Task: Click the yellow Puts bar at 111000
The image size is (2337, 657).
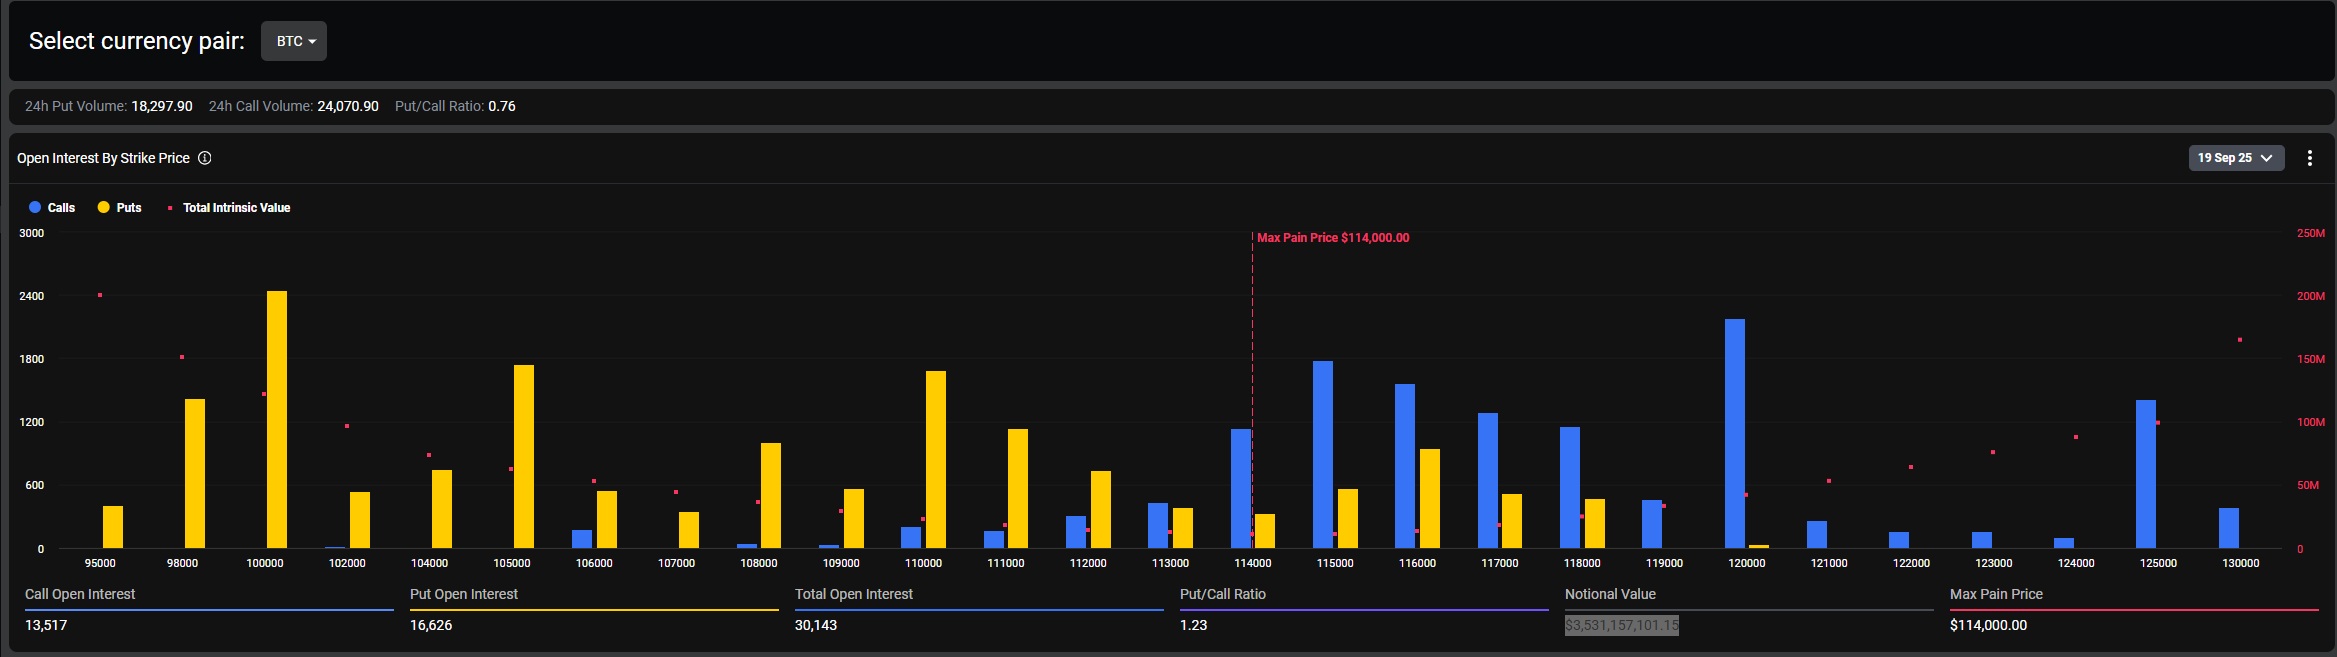Action: coord(1018,488)
